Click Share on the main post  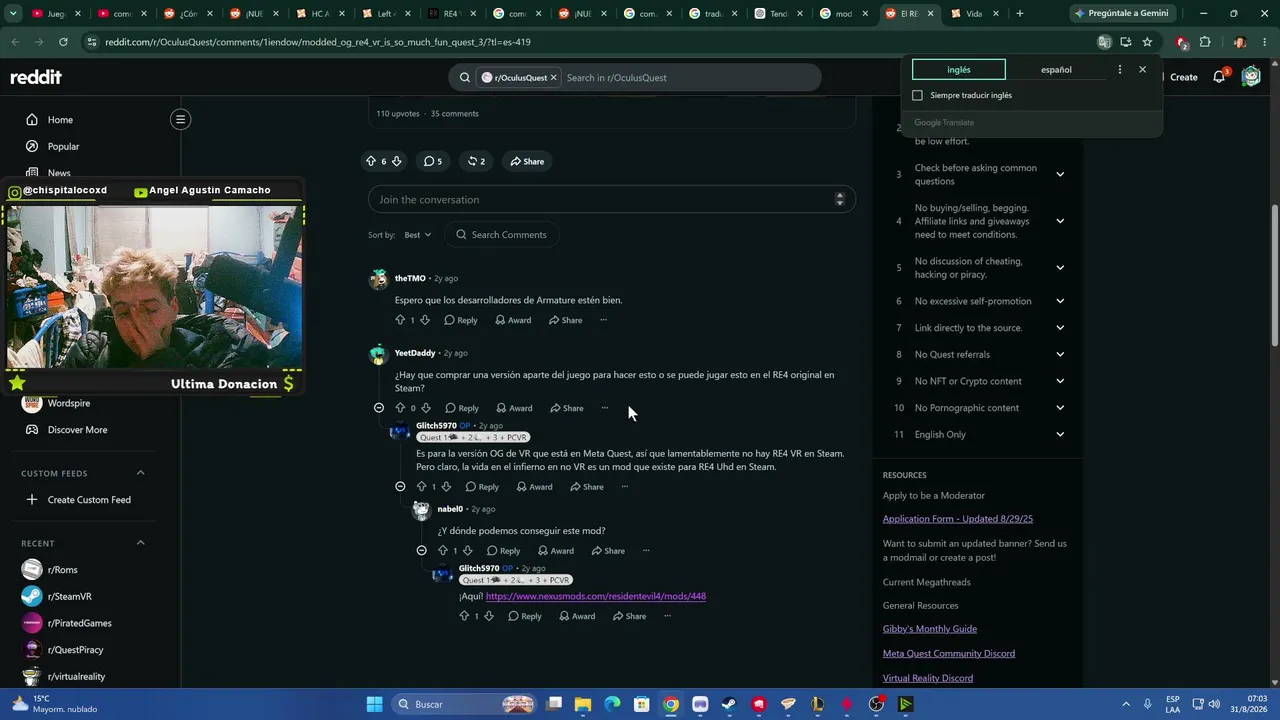(527, 161)
